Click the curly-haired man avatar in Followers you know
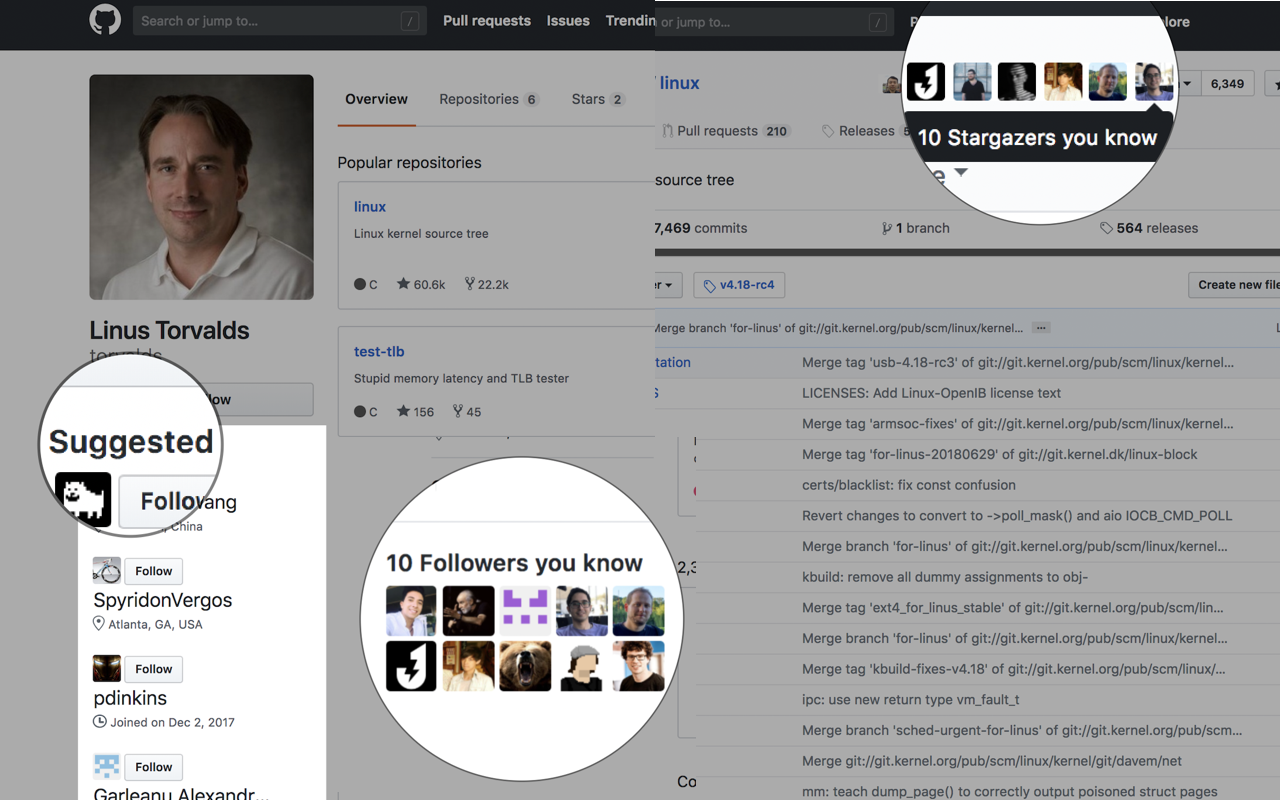Image resolution: width=1280 pixels, height=800 pixels. click(639, 666)
